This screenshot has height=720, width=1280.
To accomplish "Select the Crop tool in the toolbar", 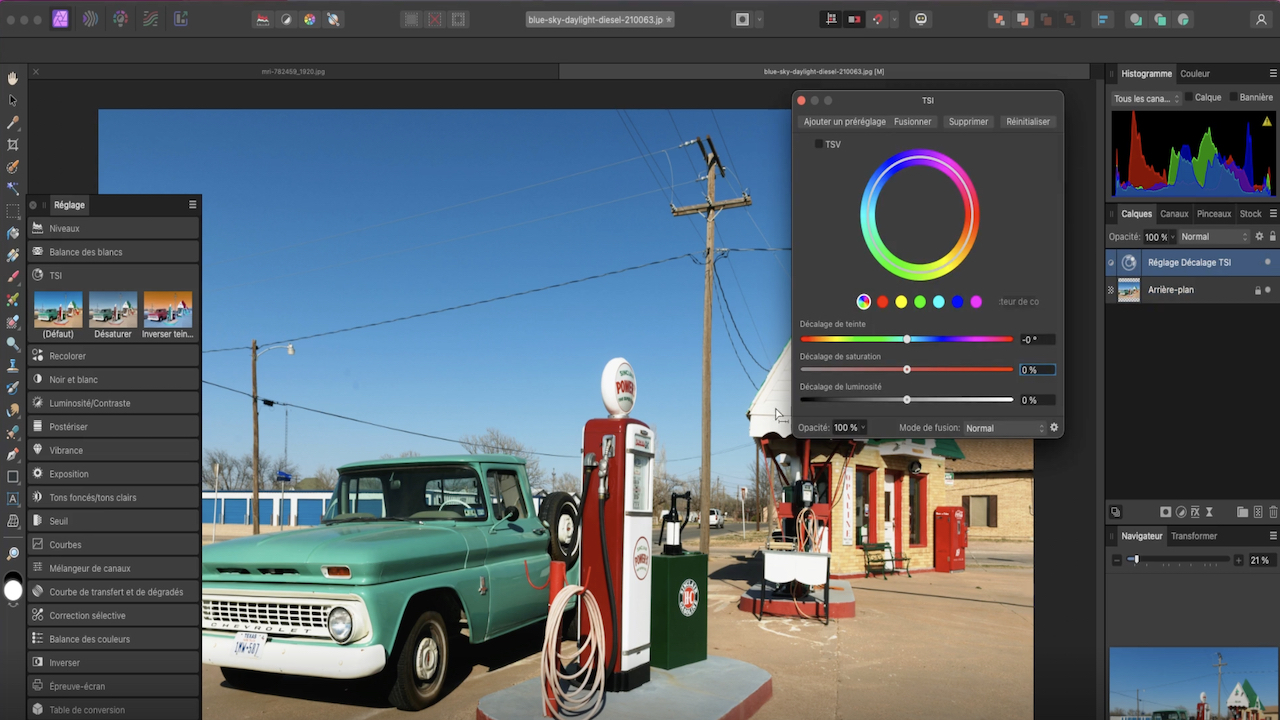I will pyautogui.click(x=13, y=145).
